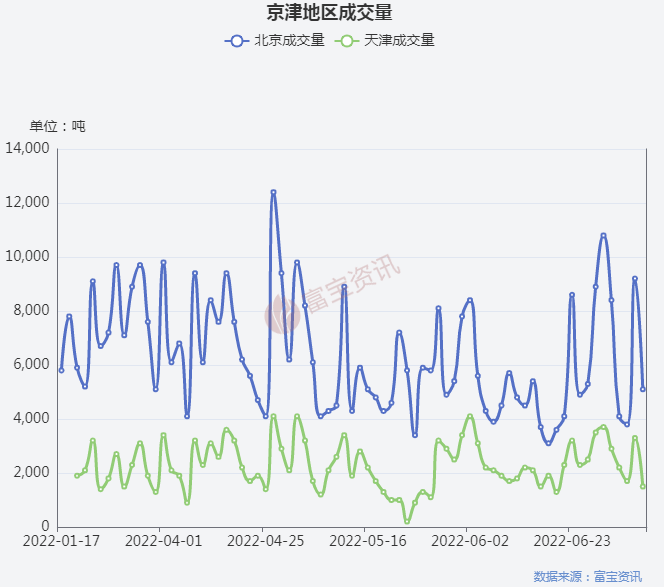Click the 14,000 y-axis label
The image size is (664, 587).
[28, 149]
